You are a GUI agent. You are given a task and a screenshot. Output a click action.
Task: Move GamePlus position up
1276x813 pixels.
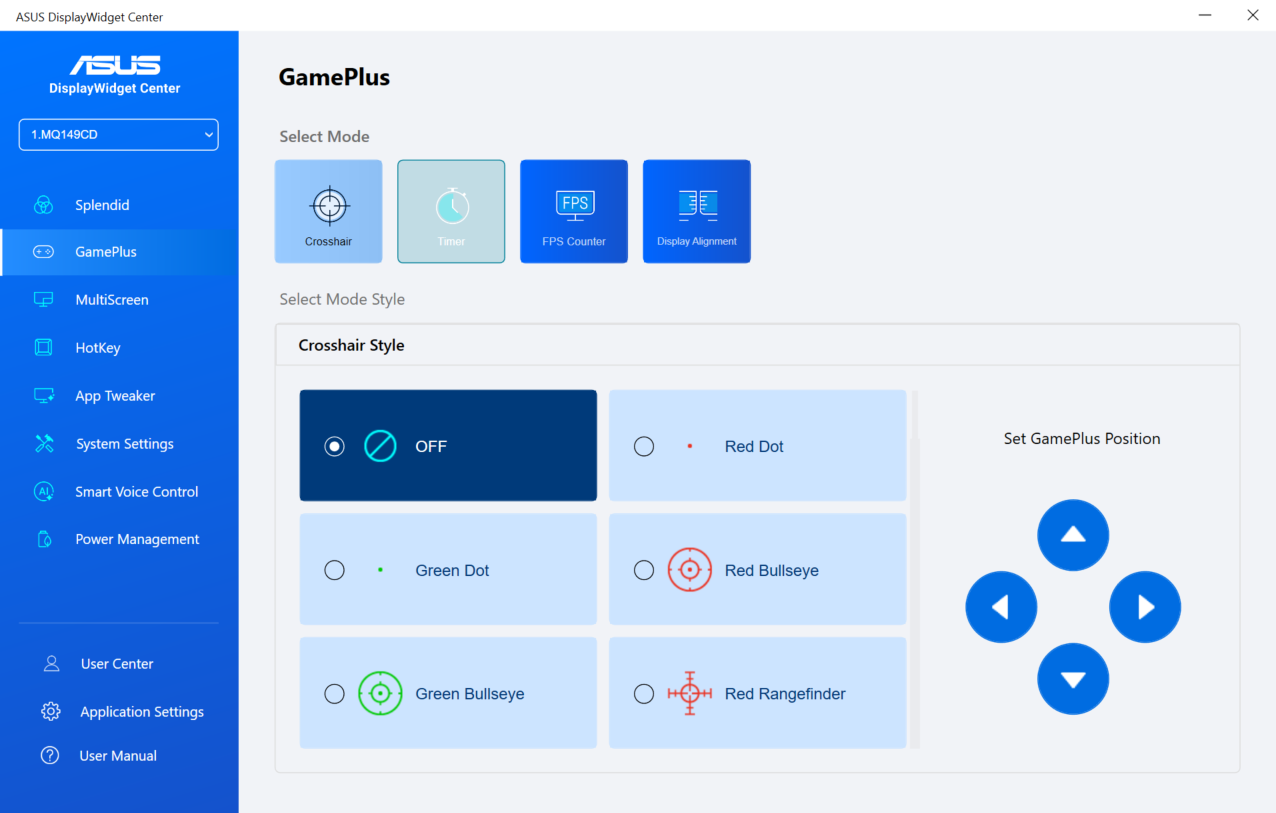(x=1073, y=535)
